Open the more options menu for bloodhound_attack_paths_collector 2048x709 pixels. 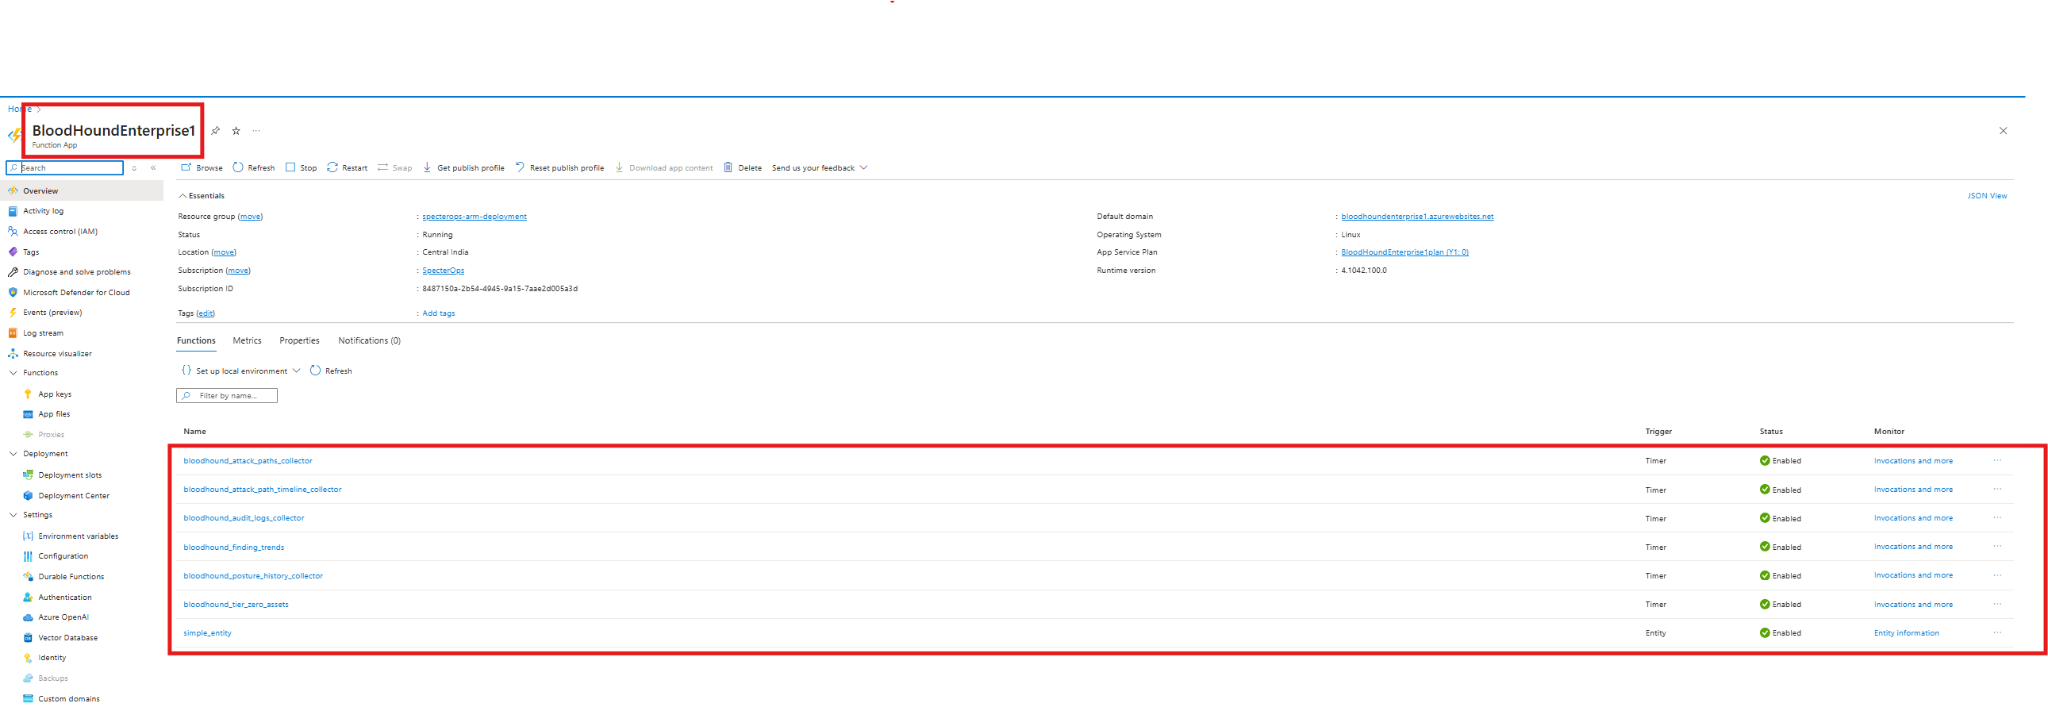click(1997, 461)
